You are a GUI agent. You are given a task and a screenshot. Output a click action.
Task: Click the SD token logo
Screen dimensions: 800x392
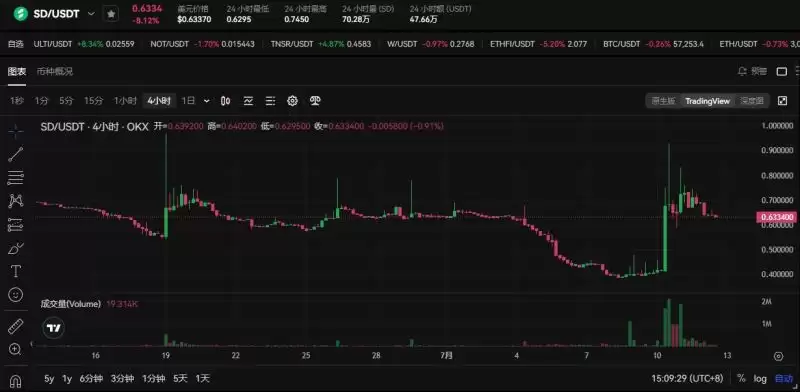tap(20, 14)
